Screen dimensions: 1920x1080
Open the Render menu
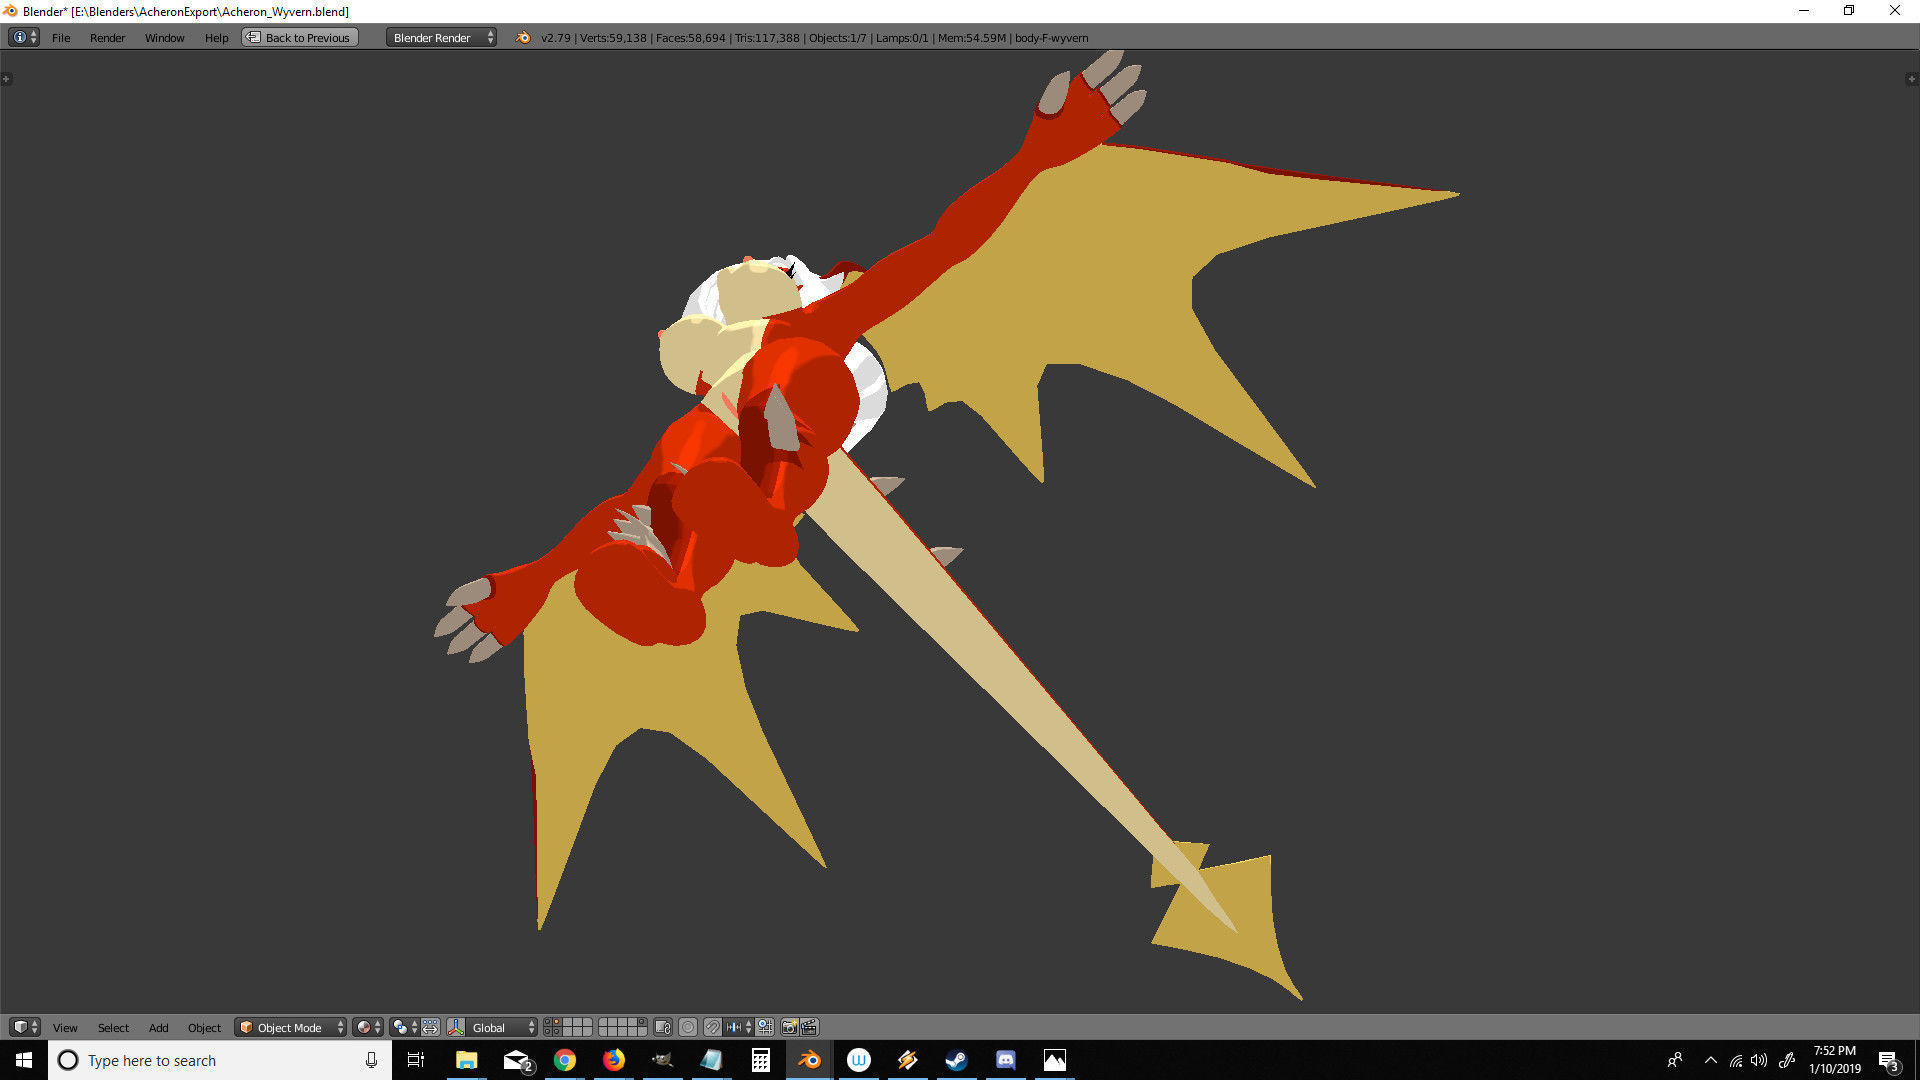107,38
